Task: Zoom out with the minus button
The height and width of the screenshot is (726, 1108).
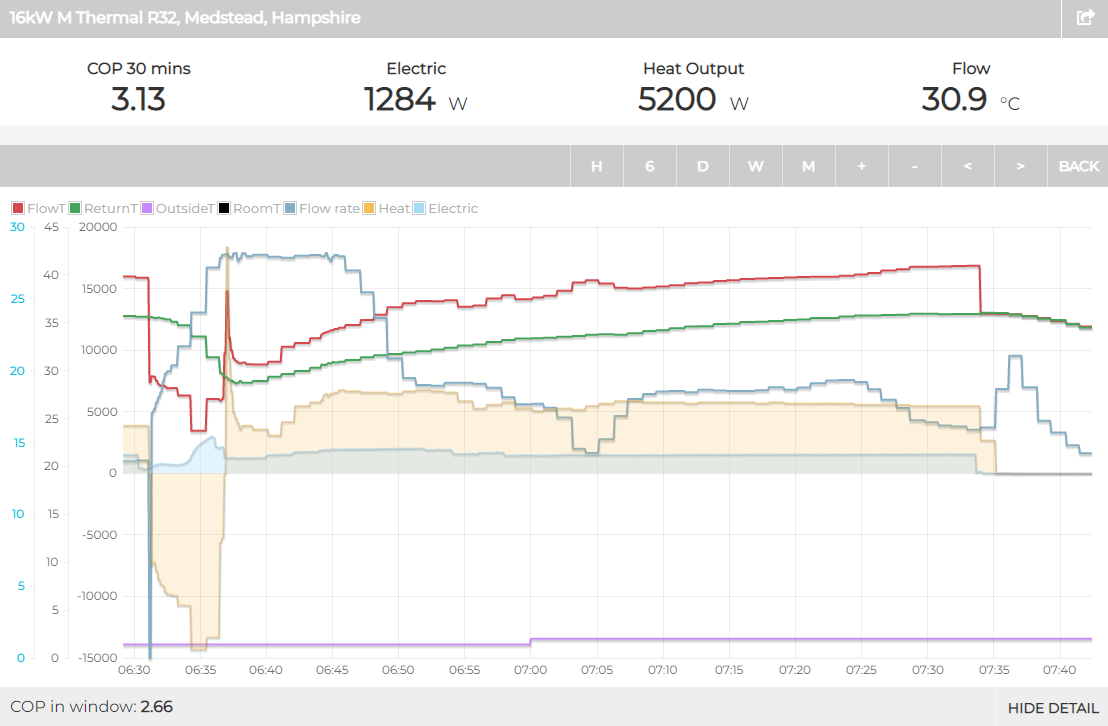Action: click(x=915, y=166)
